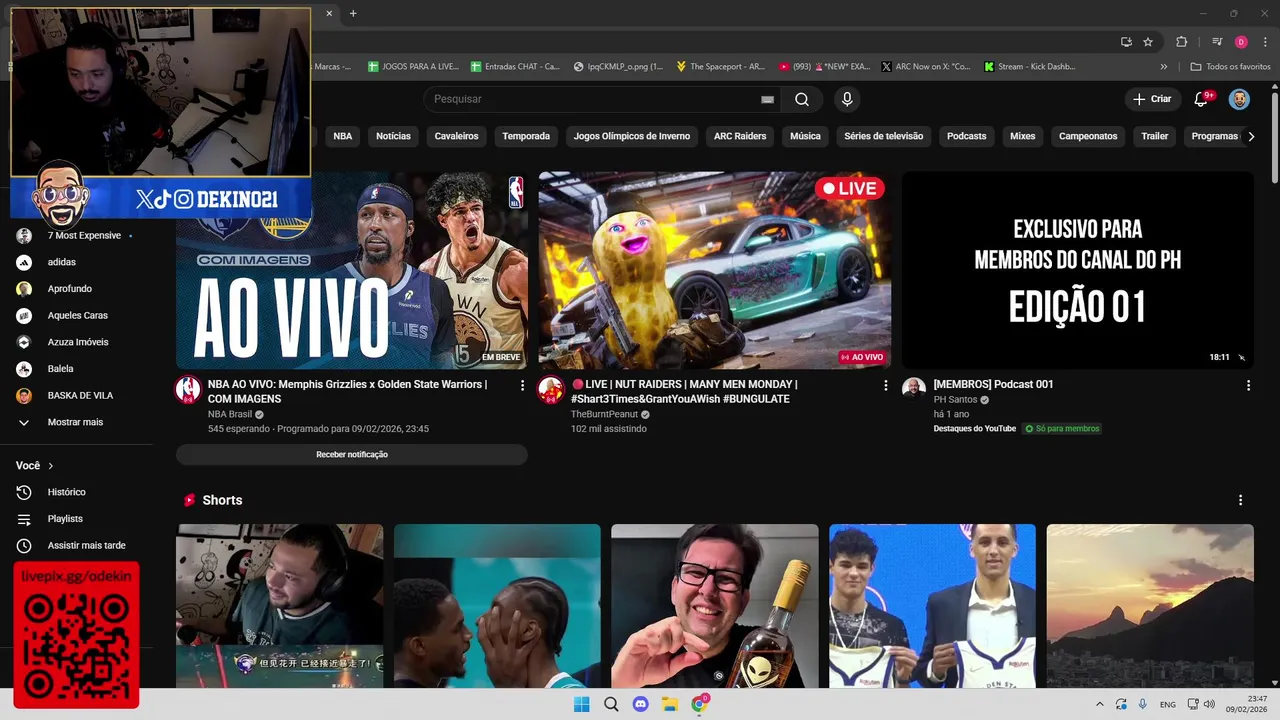The image size is (1280, 720).
Task: Click the page vertical scrollbar
Action: pos(1274,138)
